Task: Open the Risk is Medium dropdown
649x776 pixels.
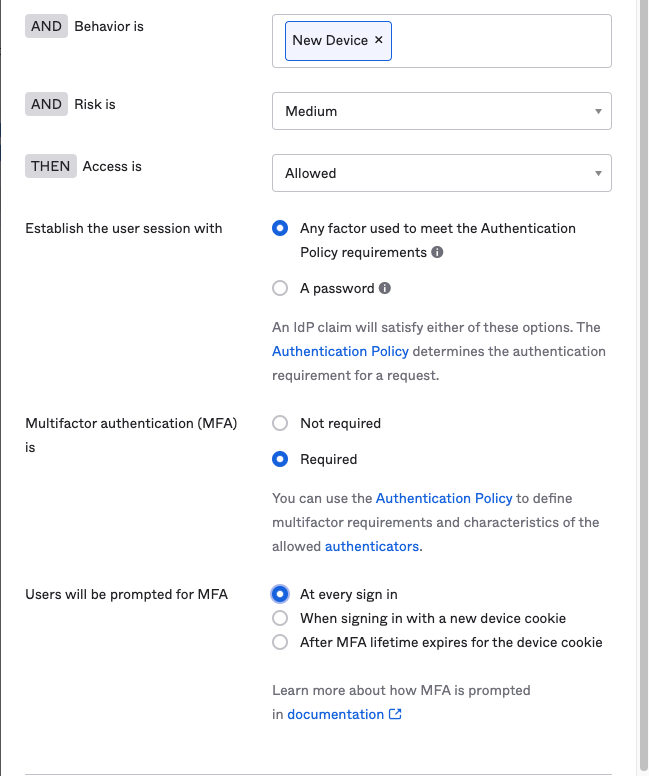Action: click(441, 111)
